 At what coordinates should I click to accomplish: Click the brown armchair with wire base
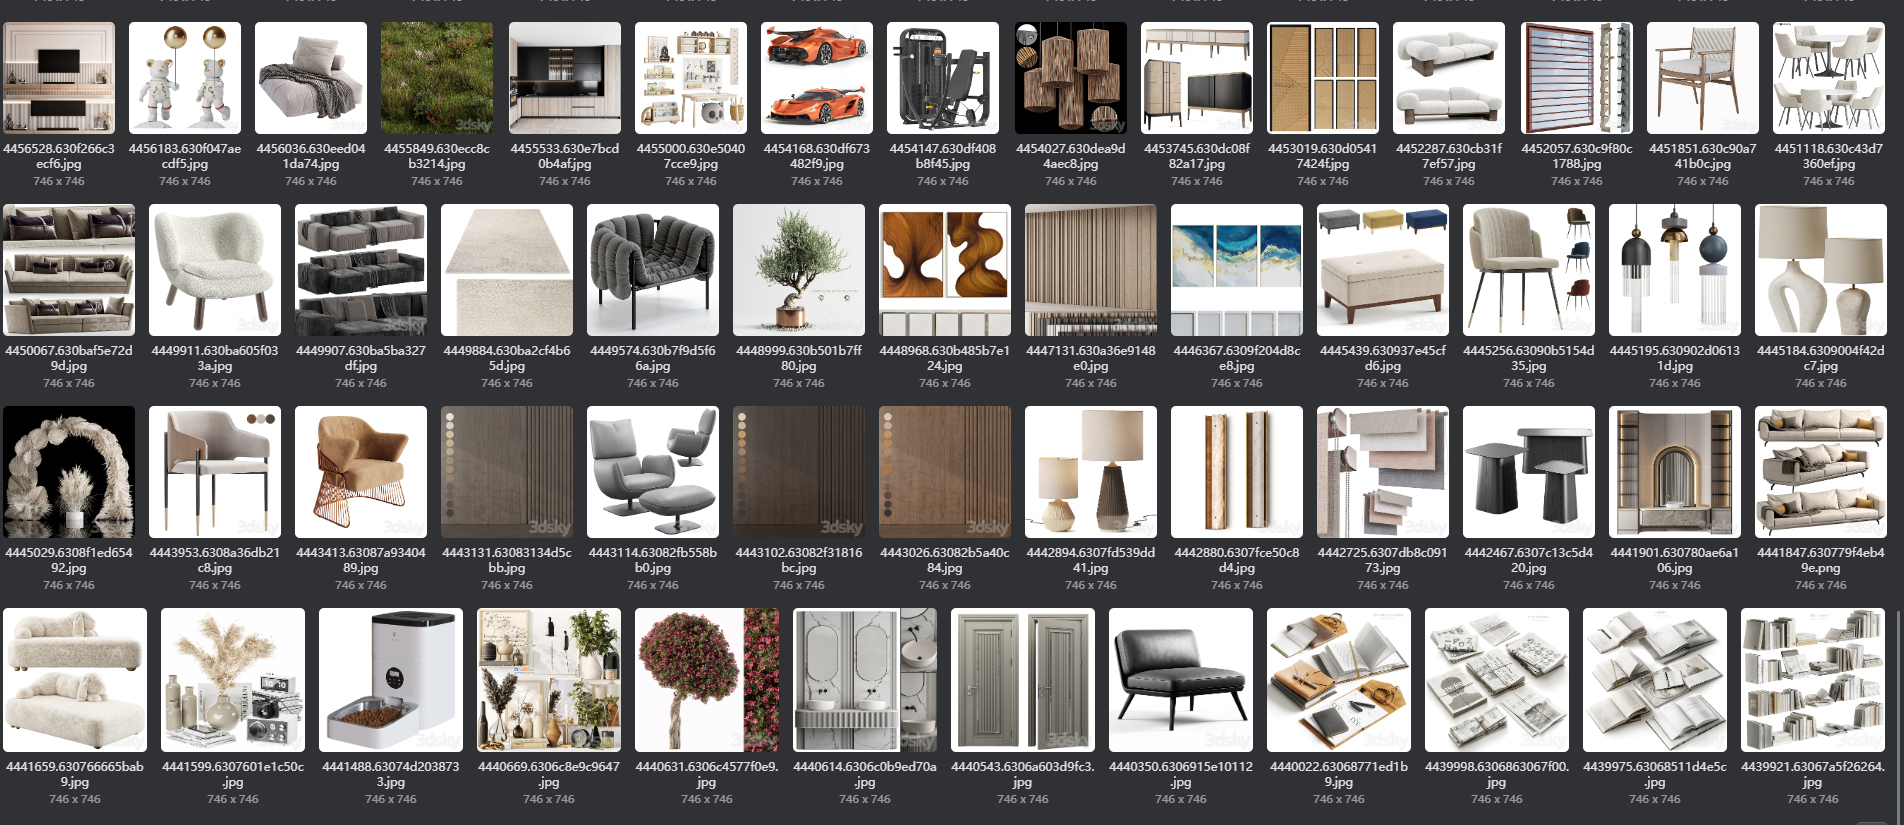[x=360, y=472]
